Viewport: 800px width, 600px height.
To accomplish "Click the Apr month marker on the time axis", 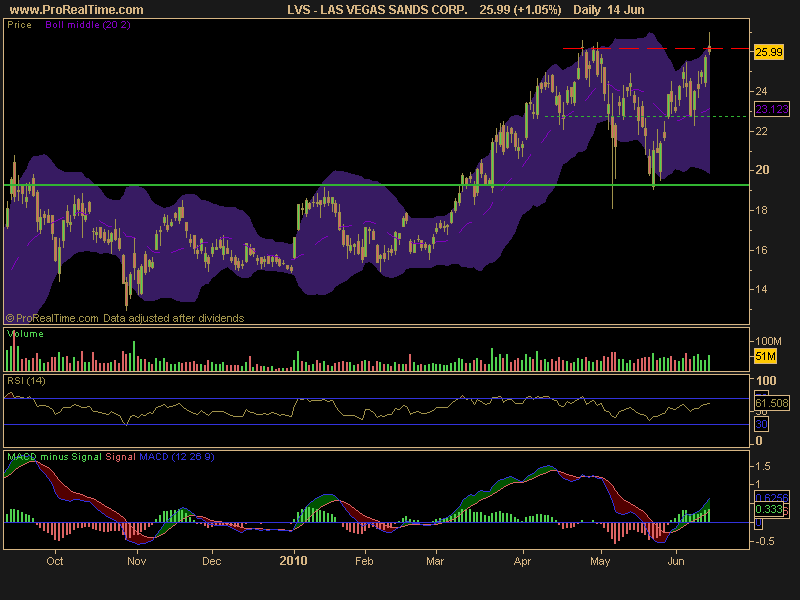I will 522,561.
